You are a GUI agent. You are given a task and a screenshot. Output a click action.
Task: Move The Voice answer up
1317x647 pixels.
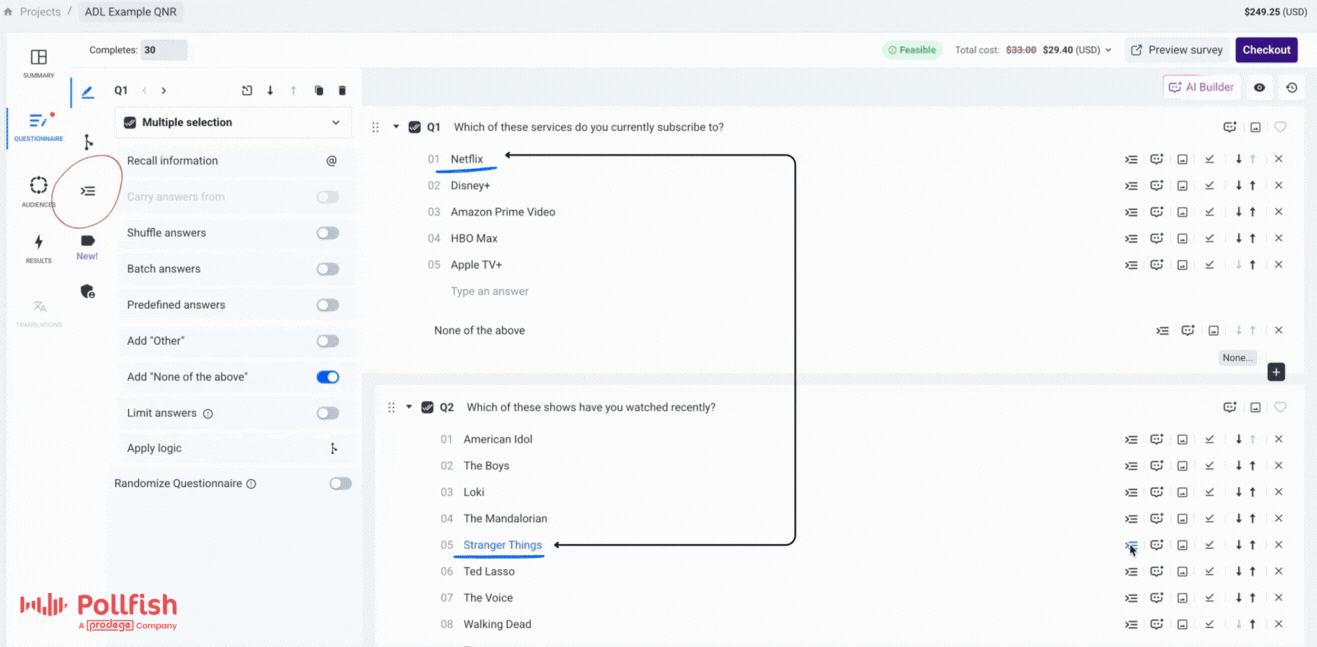[1252, 598]
